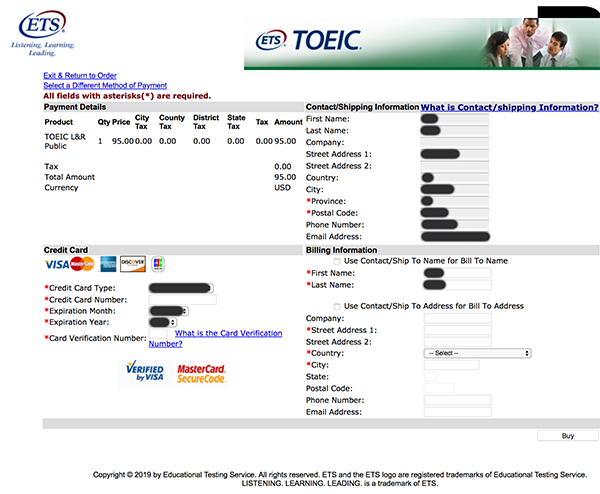Click the shipping Company field
This screenshot has height=494, width=600.
455,143
